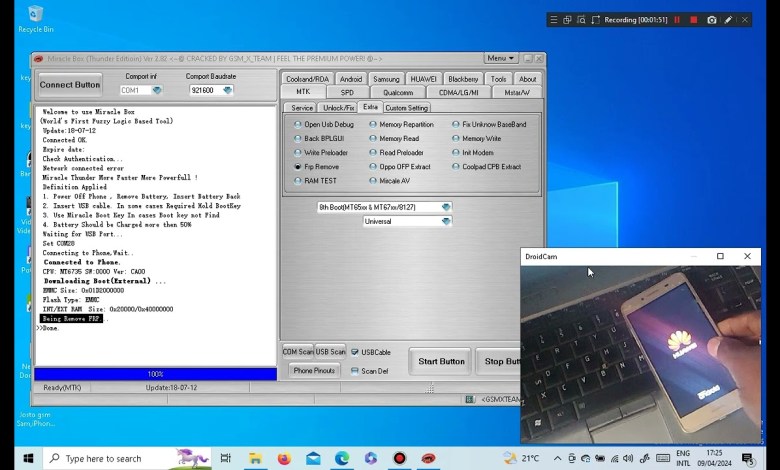Select the Read Preloader option
The height and width of the screenshot is (470, 780).
pos(374,153)
